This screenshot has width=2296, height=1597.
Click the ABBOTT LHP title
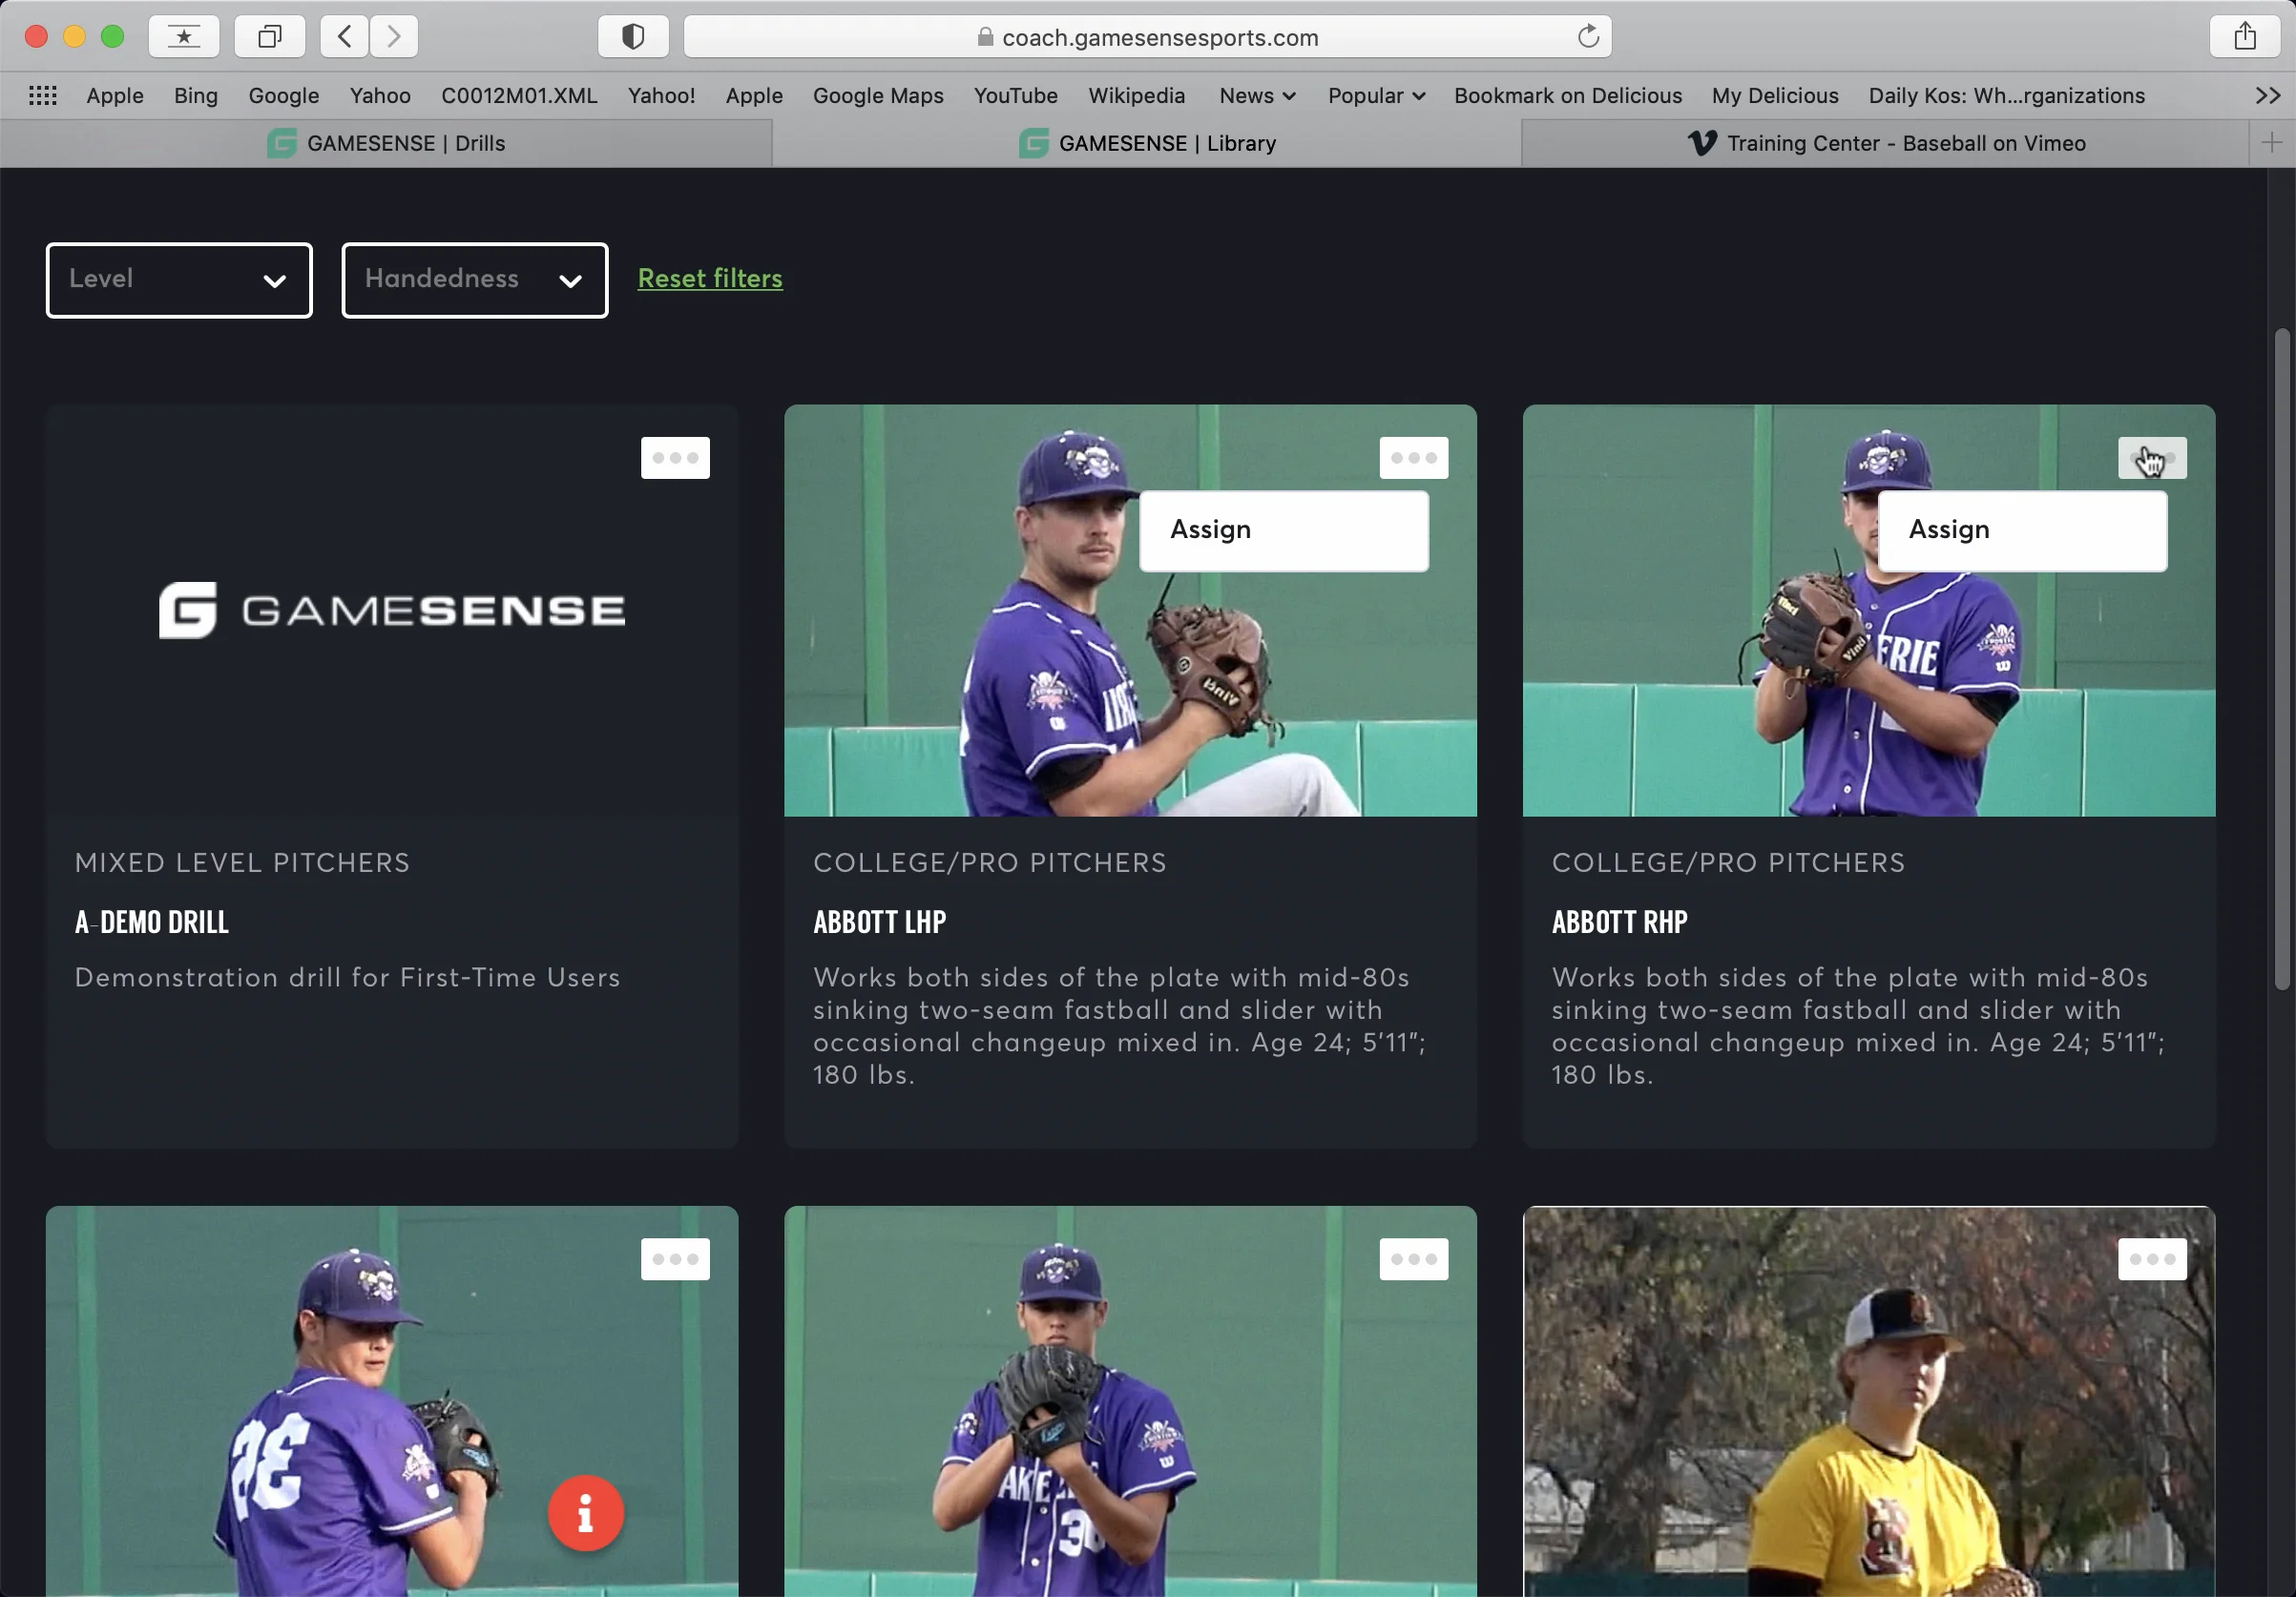[x=879, y=922]
